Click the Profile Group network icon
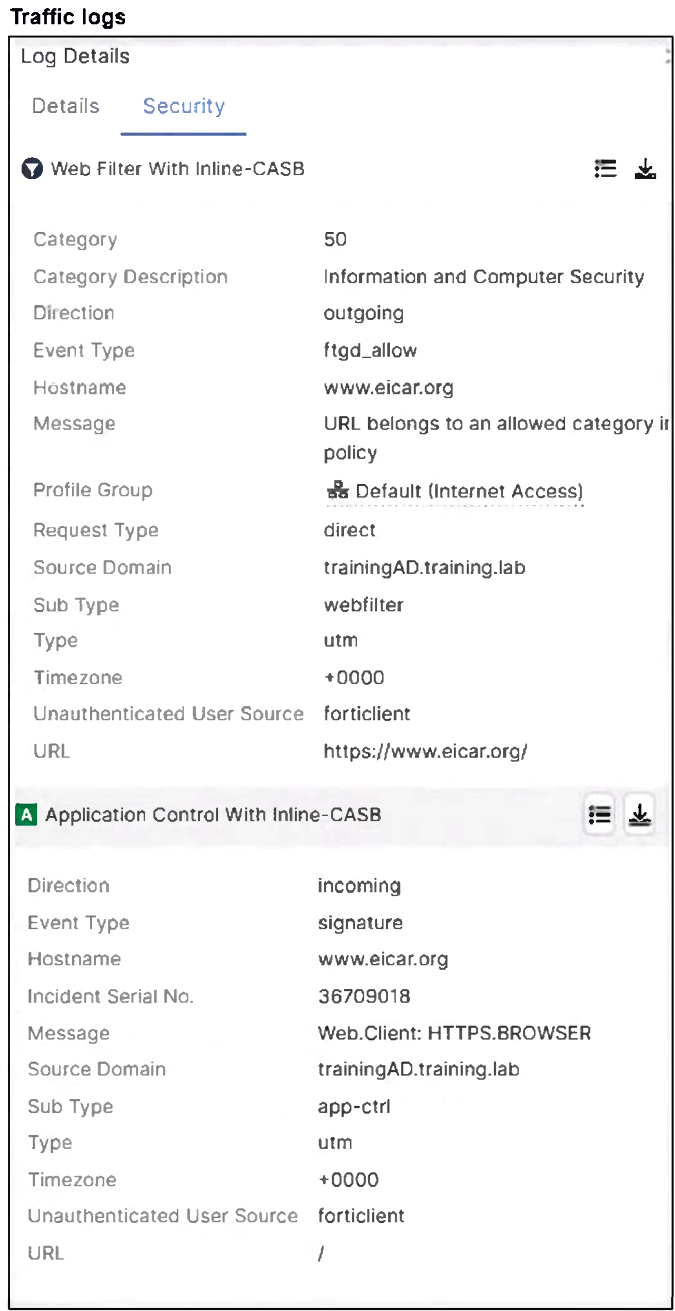The height and width of the screenshot is (1311, 675). pos(336,491)
